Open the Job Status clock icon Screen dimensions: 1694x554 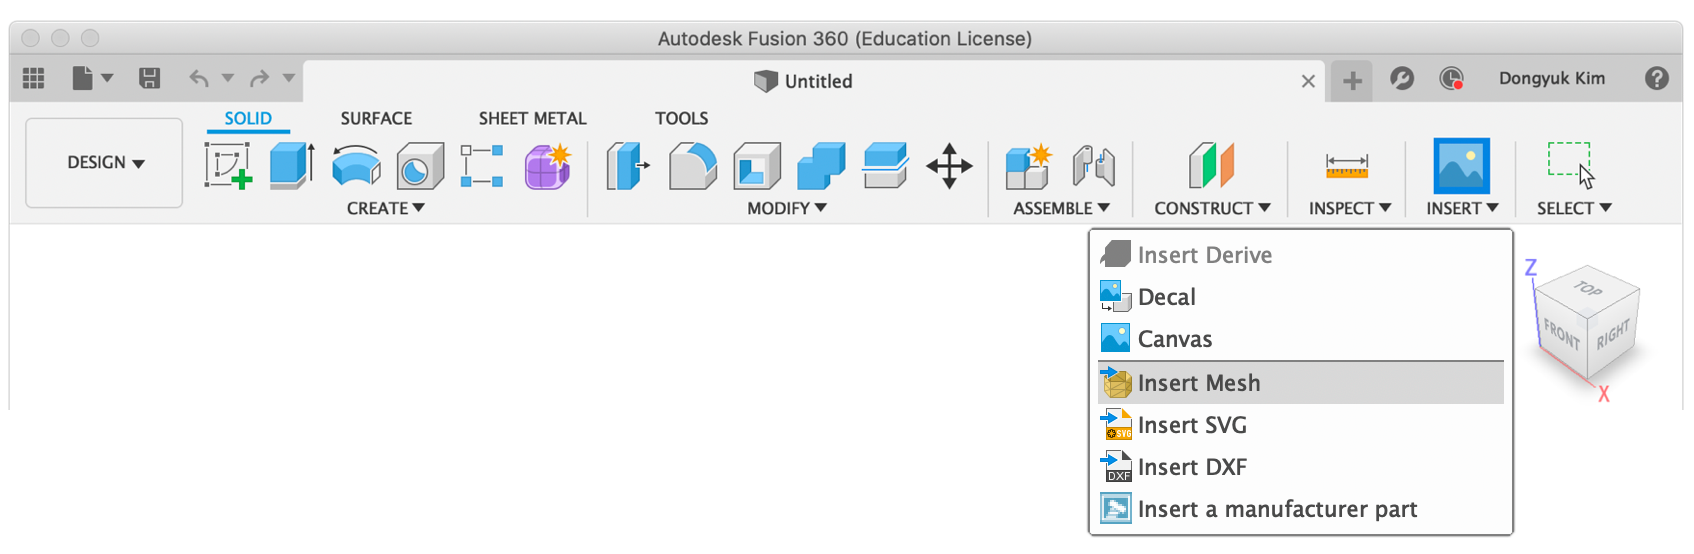[x=1451, y=78]
